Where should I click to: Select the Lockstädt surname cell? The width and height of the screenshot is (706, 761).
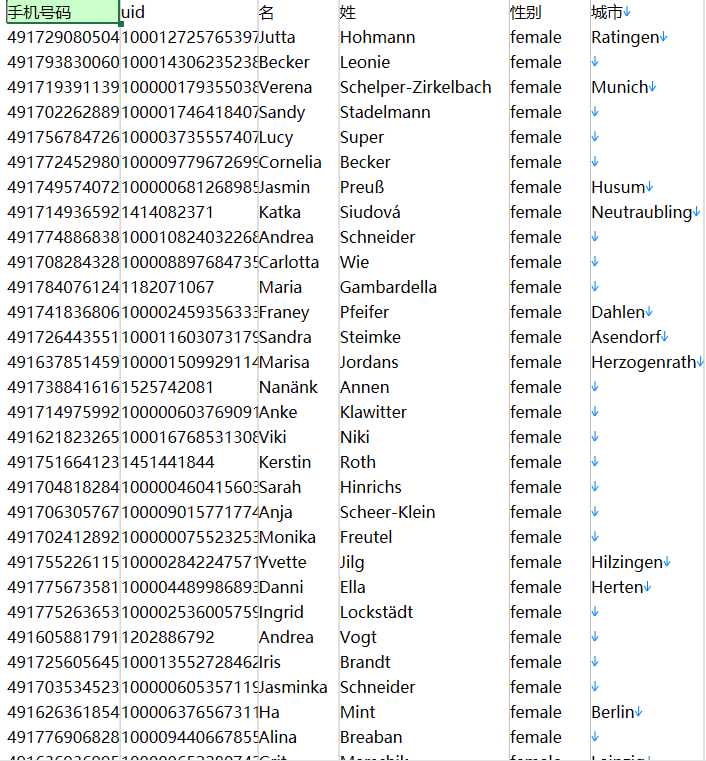424,612
